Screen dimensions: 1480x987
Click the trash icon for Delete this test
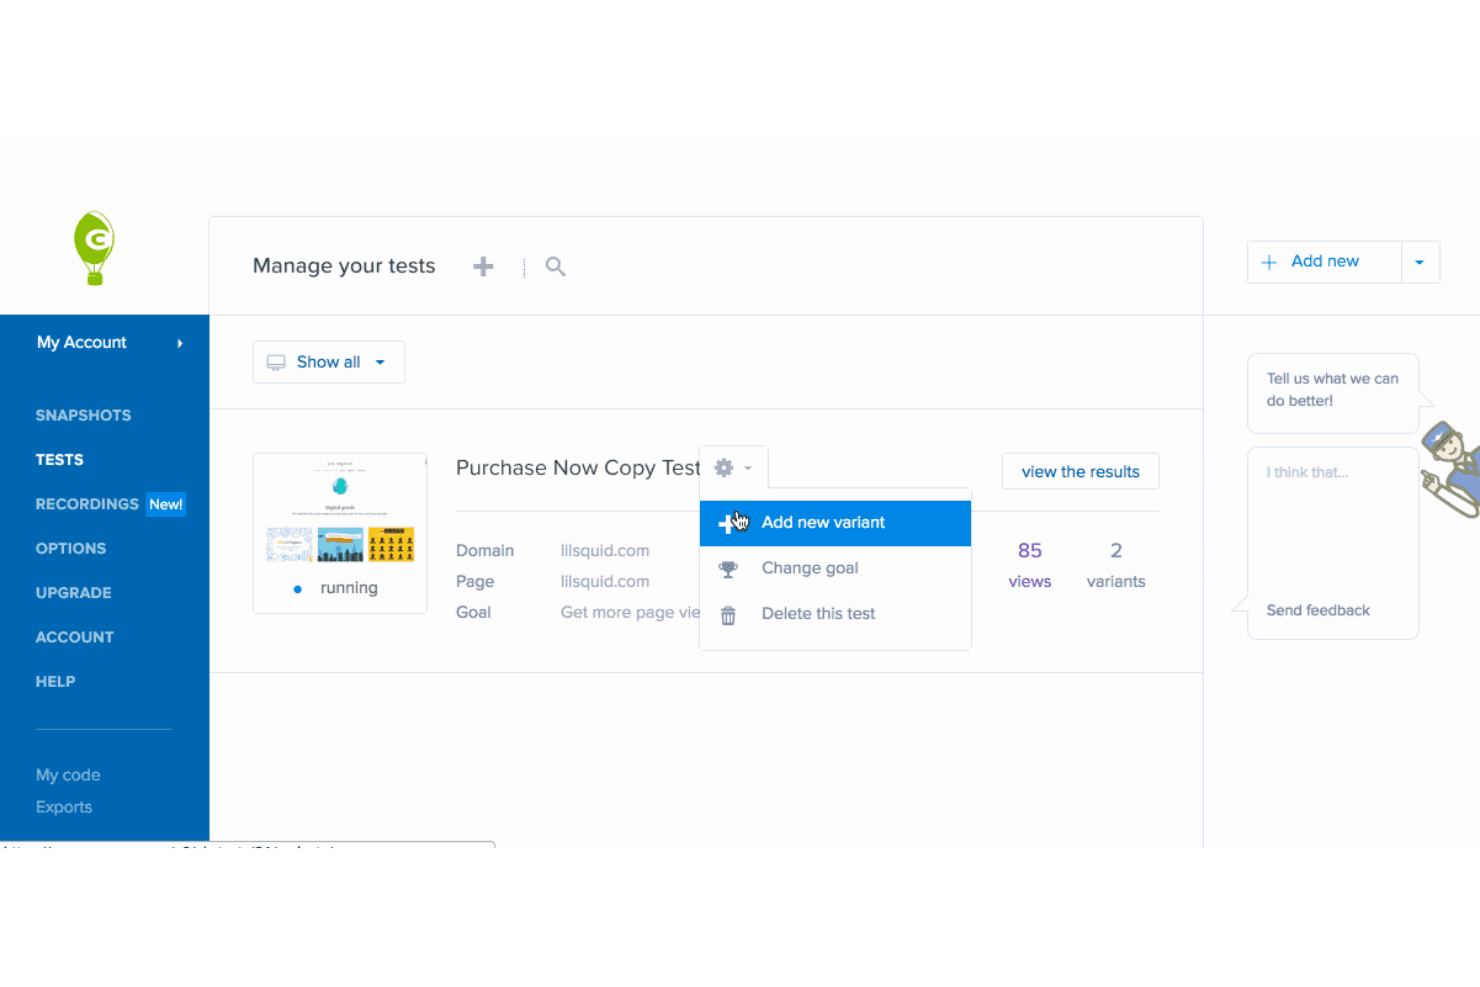pyautogui.click(x=728, y=615)
